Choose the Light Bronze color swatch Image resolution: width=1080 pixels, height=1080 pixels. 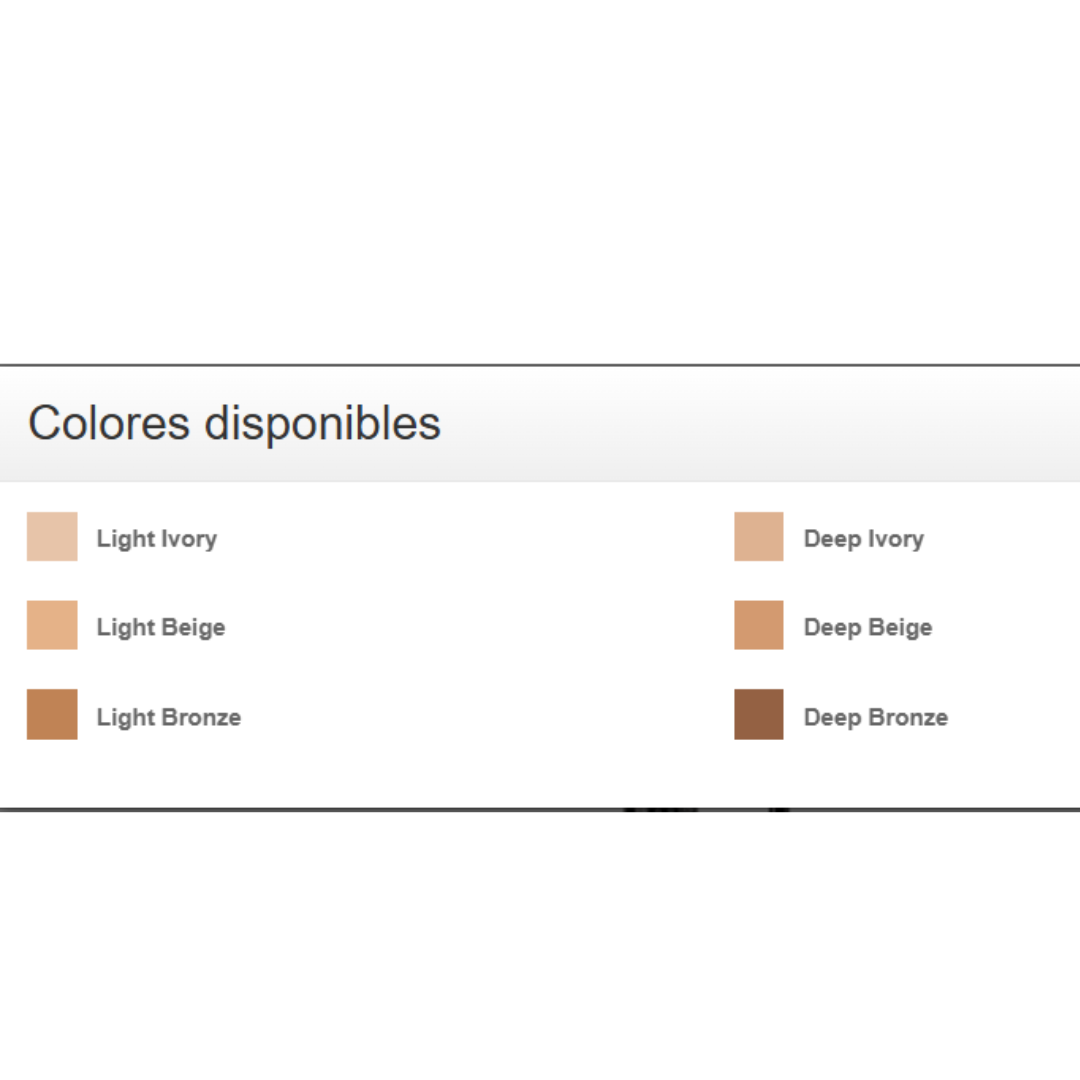pyautogui.click(x=52, y=714)
